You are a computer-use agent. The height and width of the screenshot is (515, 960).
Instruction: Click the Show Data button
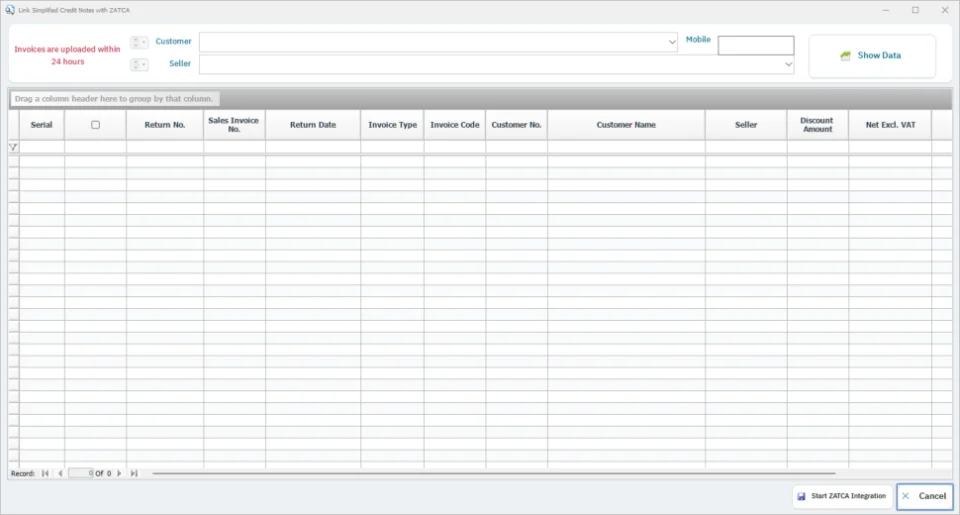(872, 56)
